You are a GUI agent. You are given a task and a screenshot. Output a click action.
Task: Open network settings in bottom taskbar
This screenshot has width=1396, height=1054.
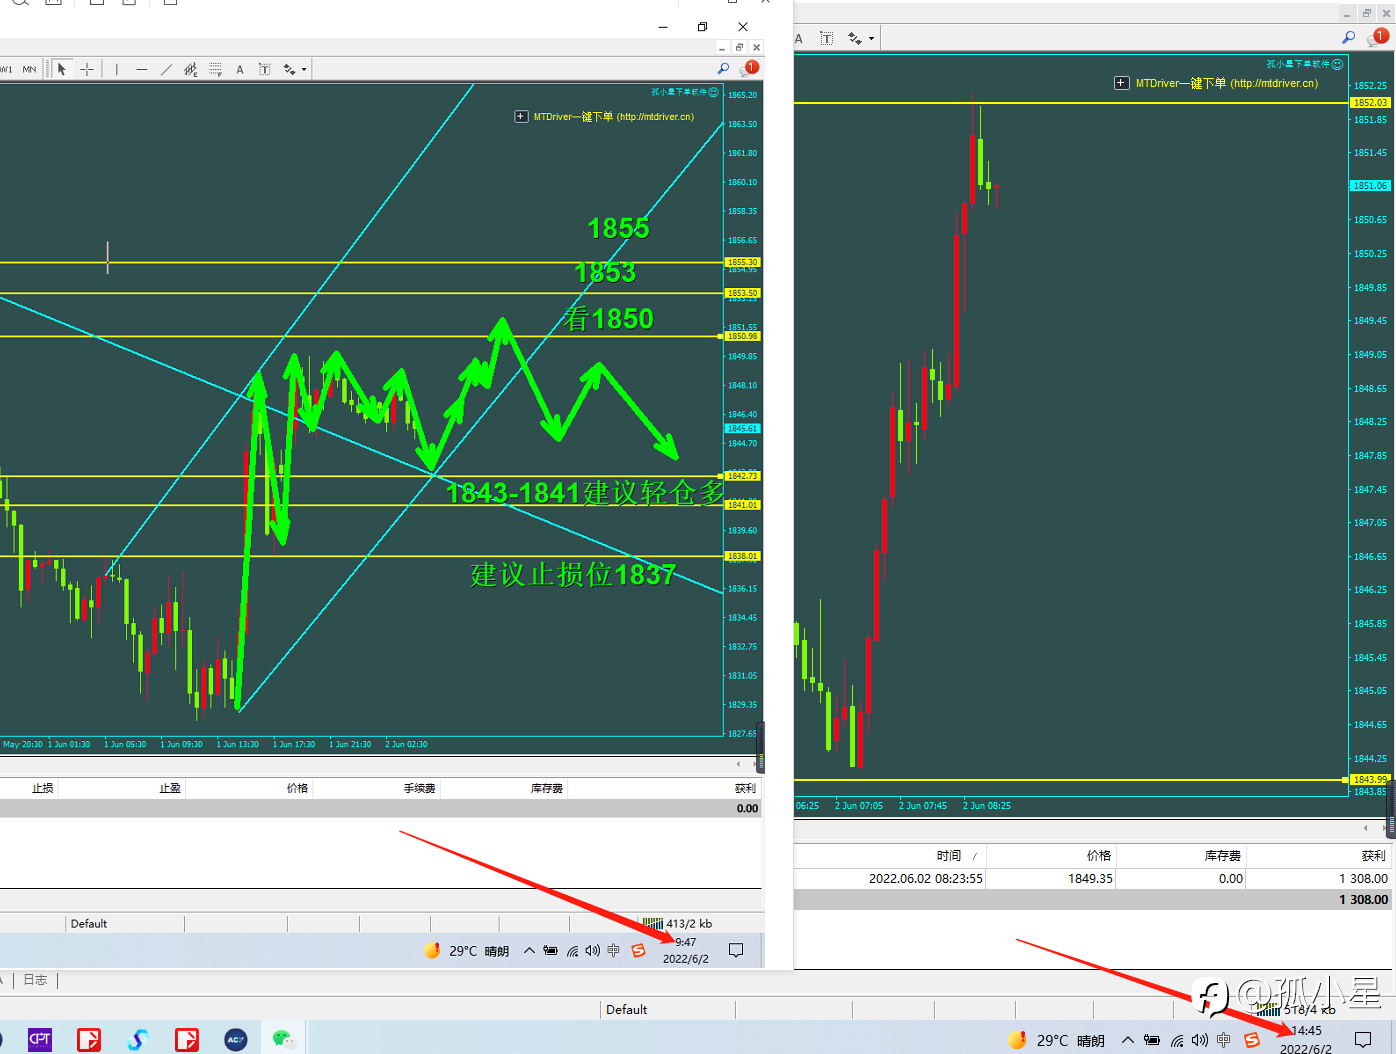coord(1177,1040)
